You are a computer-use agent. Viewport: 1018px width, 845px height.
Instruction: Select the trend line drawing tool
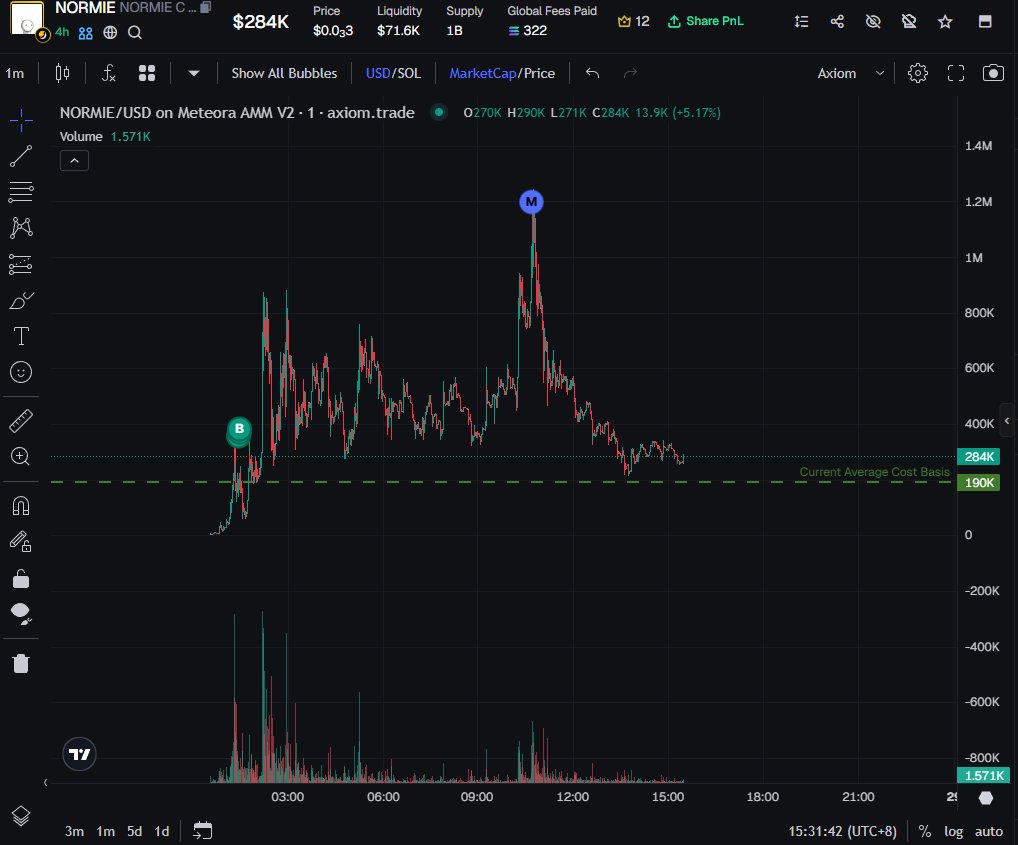21,156
